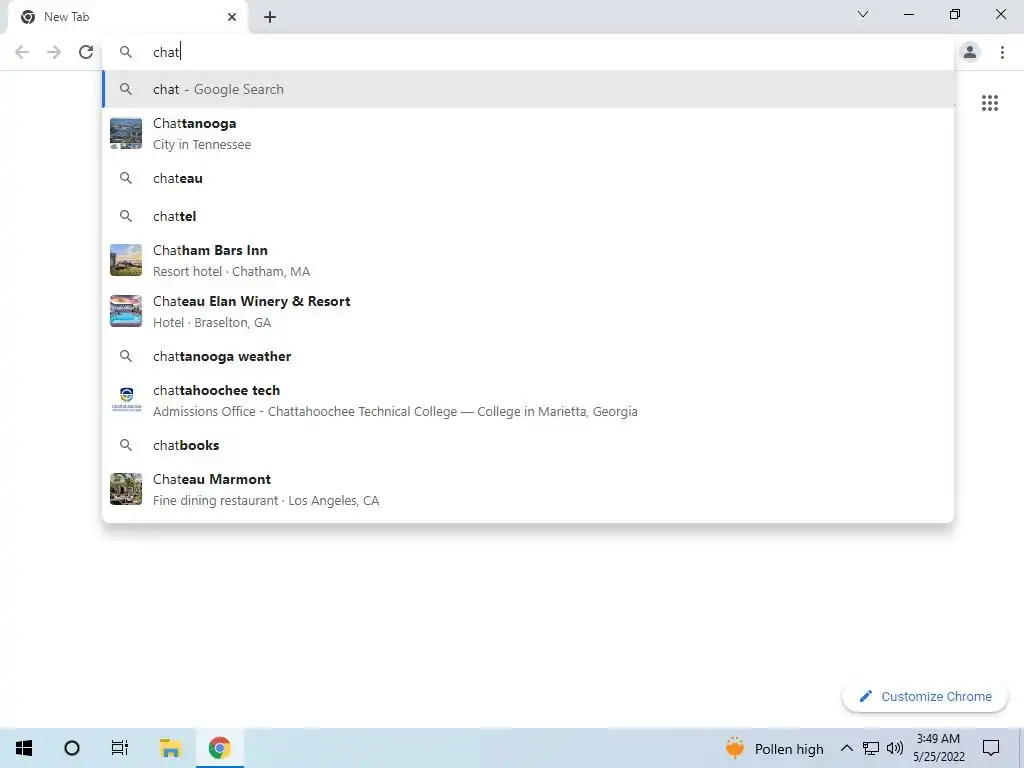Click the address bar containing 'chat'
1024x768 pixels.
pos(528,52)
